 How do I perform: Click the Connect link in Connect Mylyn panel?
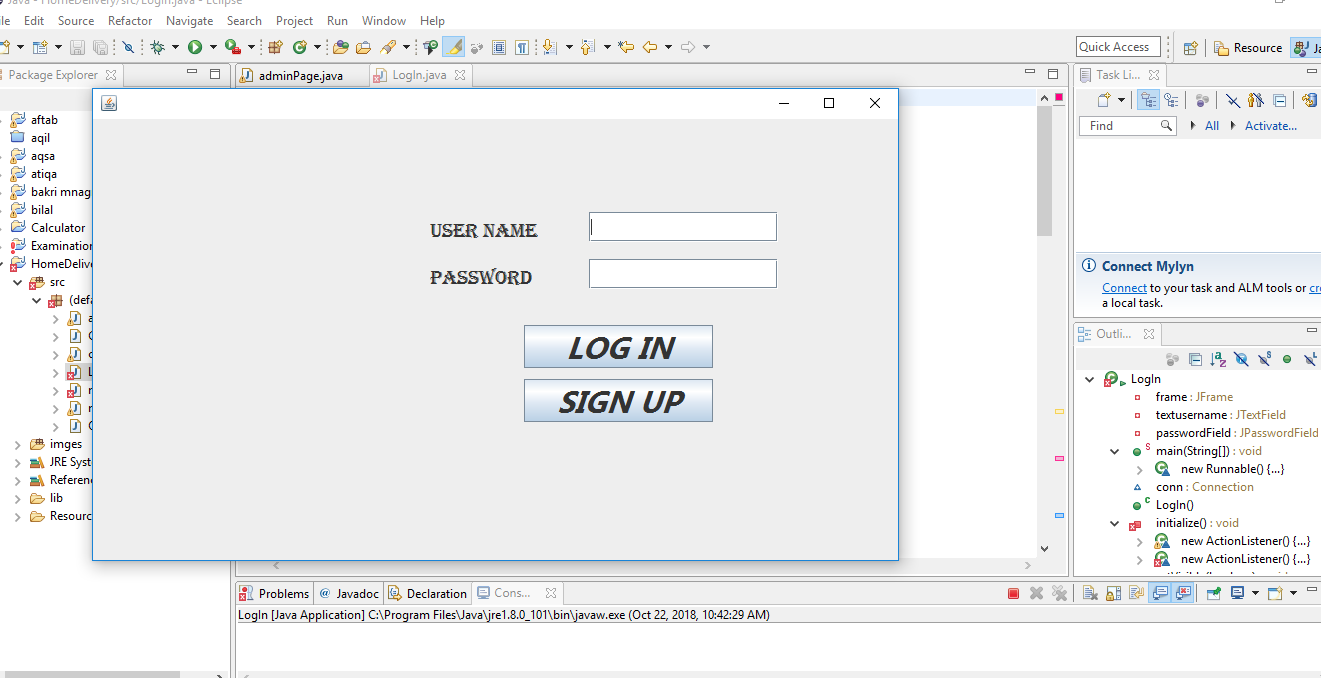[1124, 287]
